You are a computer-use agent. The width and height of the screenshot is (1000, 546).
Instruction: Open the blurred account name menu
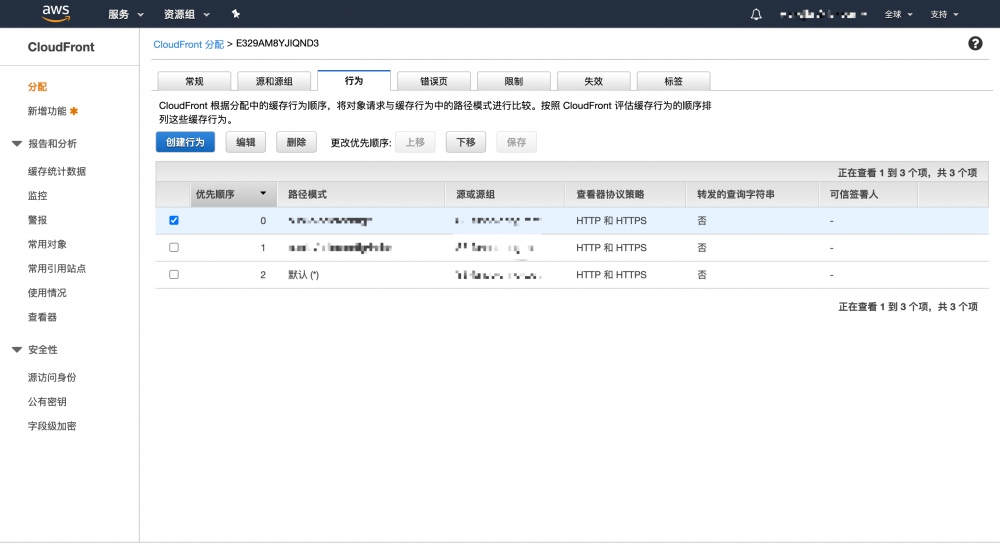(823, 14)
